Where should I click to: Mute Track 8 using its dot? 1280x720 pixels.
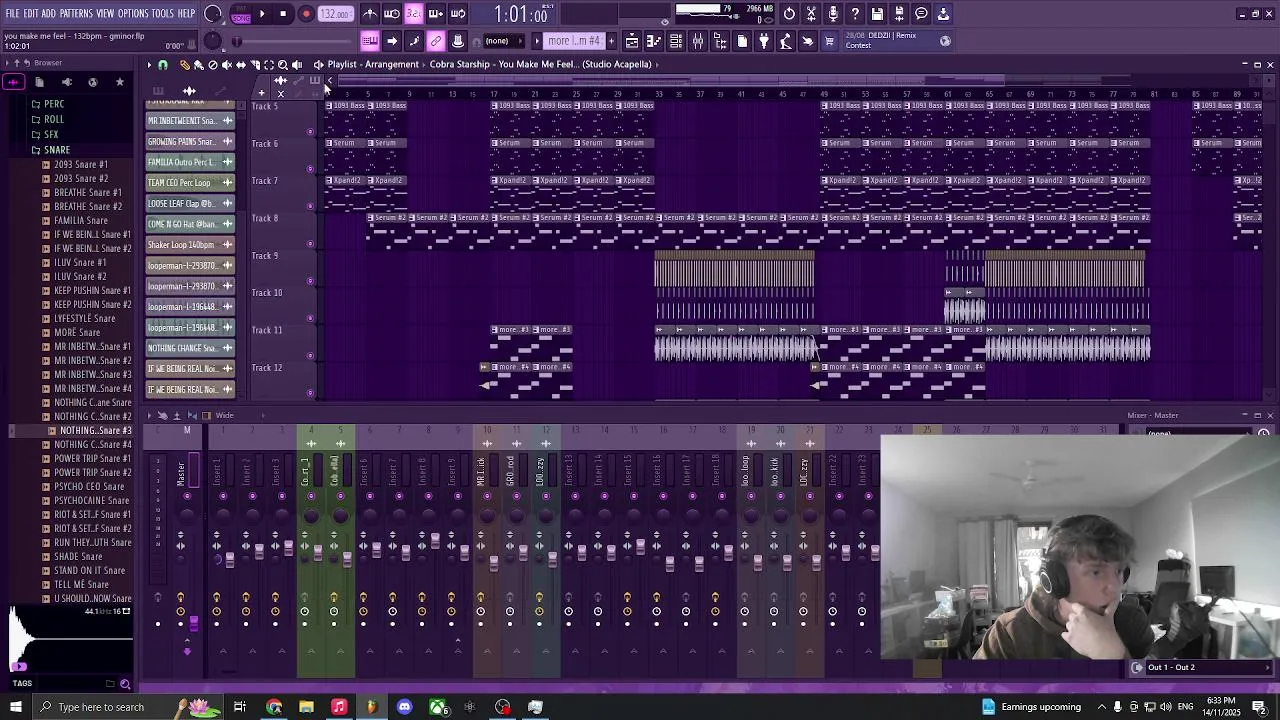coord(310,244)
